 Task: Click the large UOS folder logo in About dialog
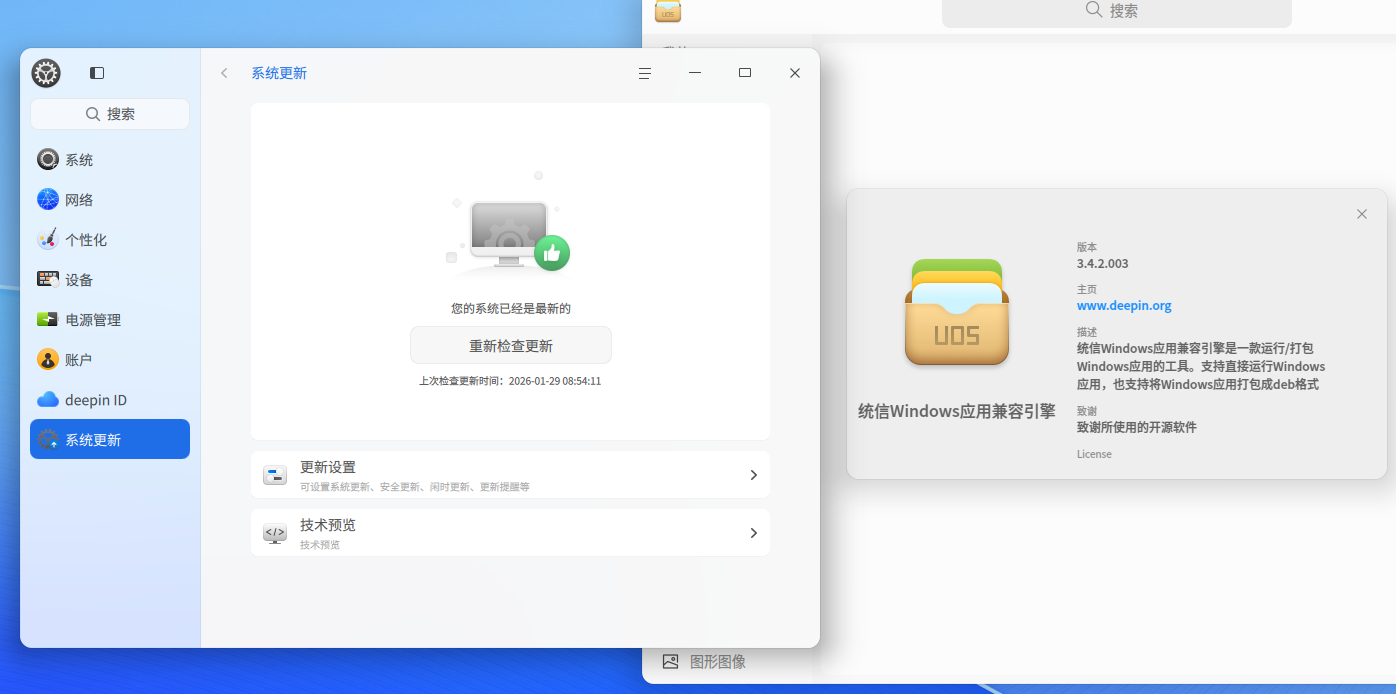pos(957,312)
